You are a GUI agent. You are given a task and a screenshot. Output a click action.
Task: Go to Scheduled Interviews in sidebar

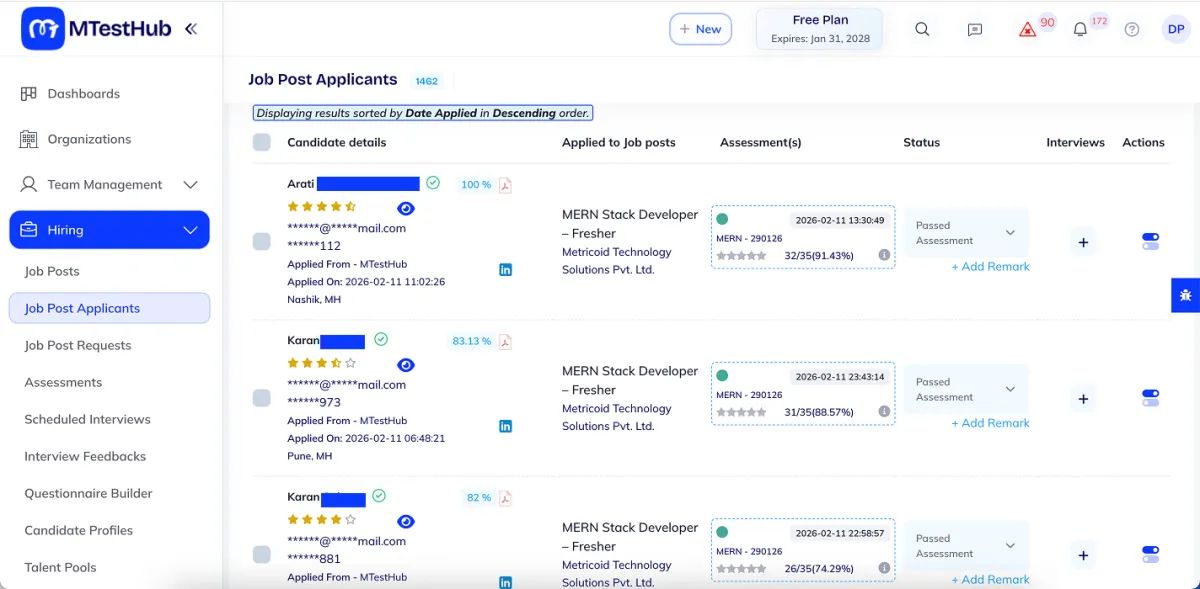point(88,419)
